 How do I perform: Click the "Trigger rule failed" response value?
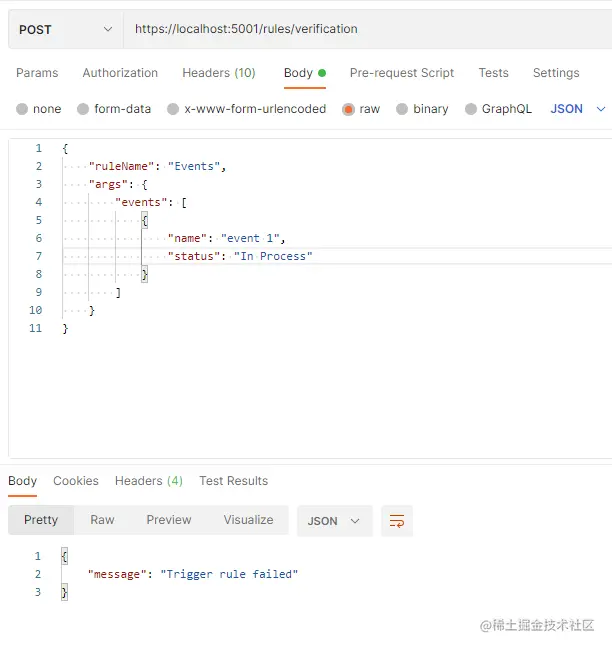point(229,574)
